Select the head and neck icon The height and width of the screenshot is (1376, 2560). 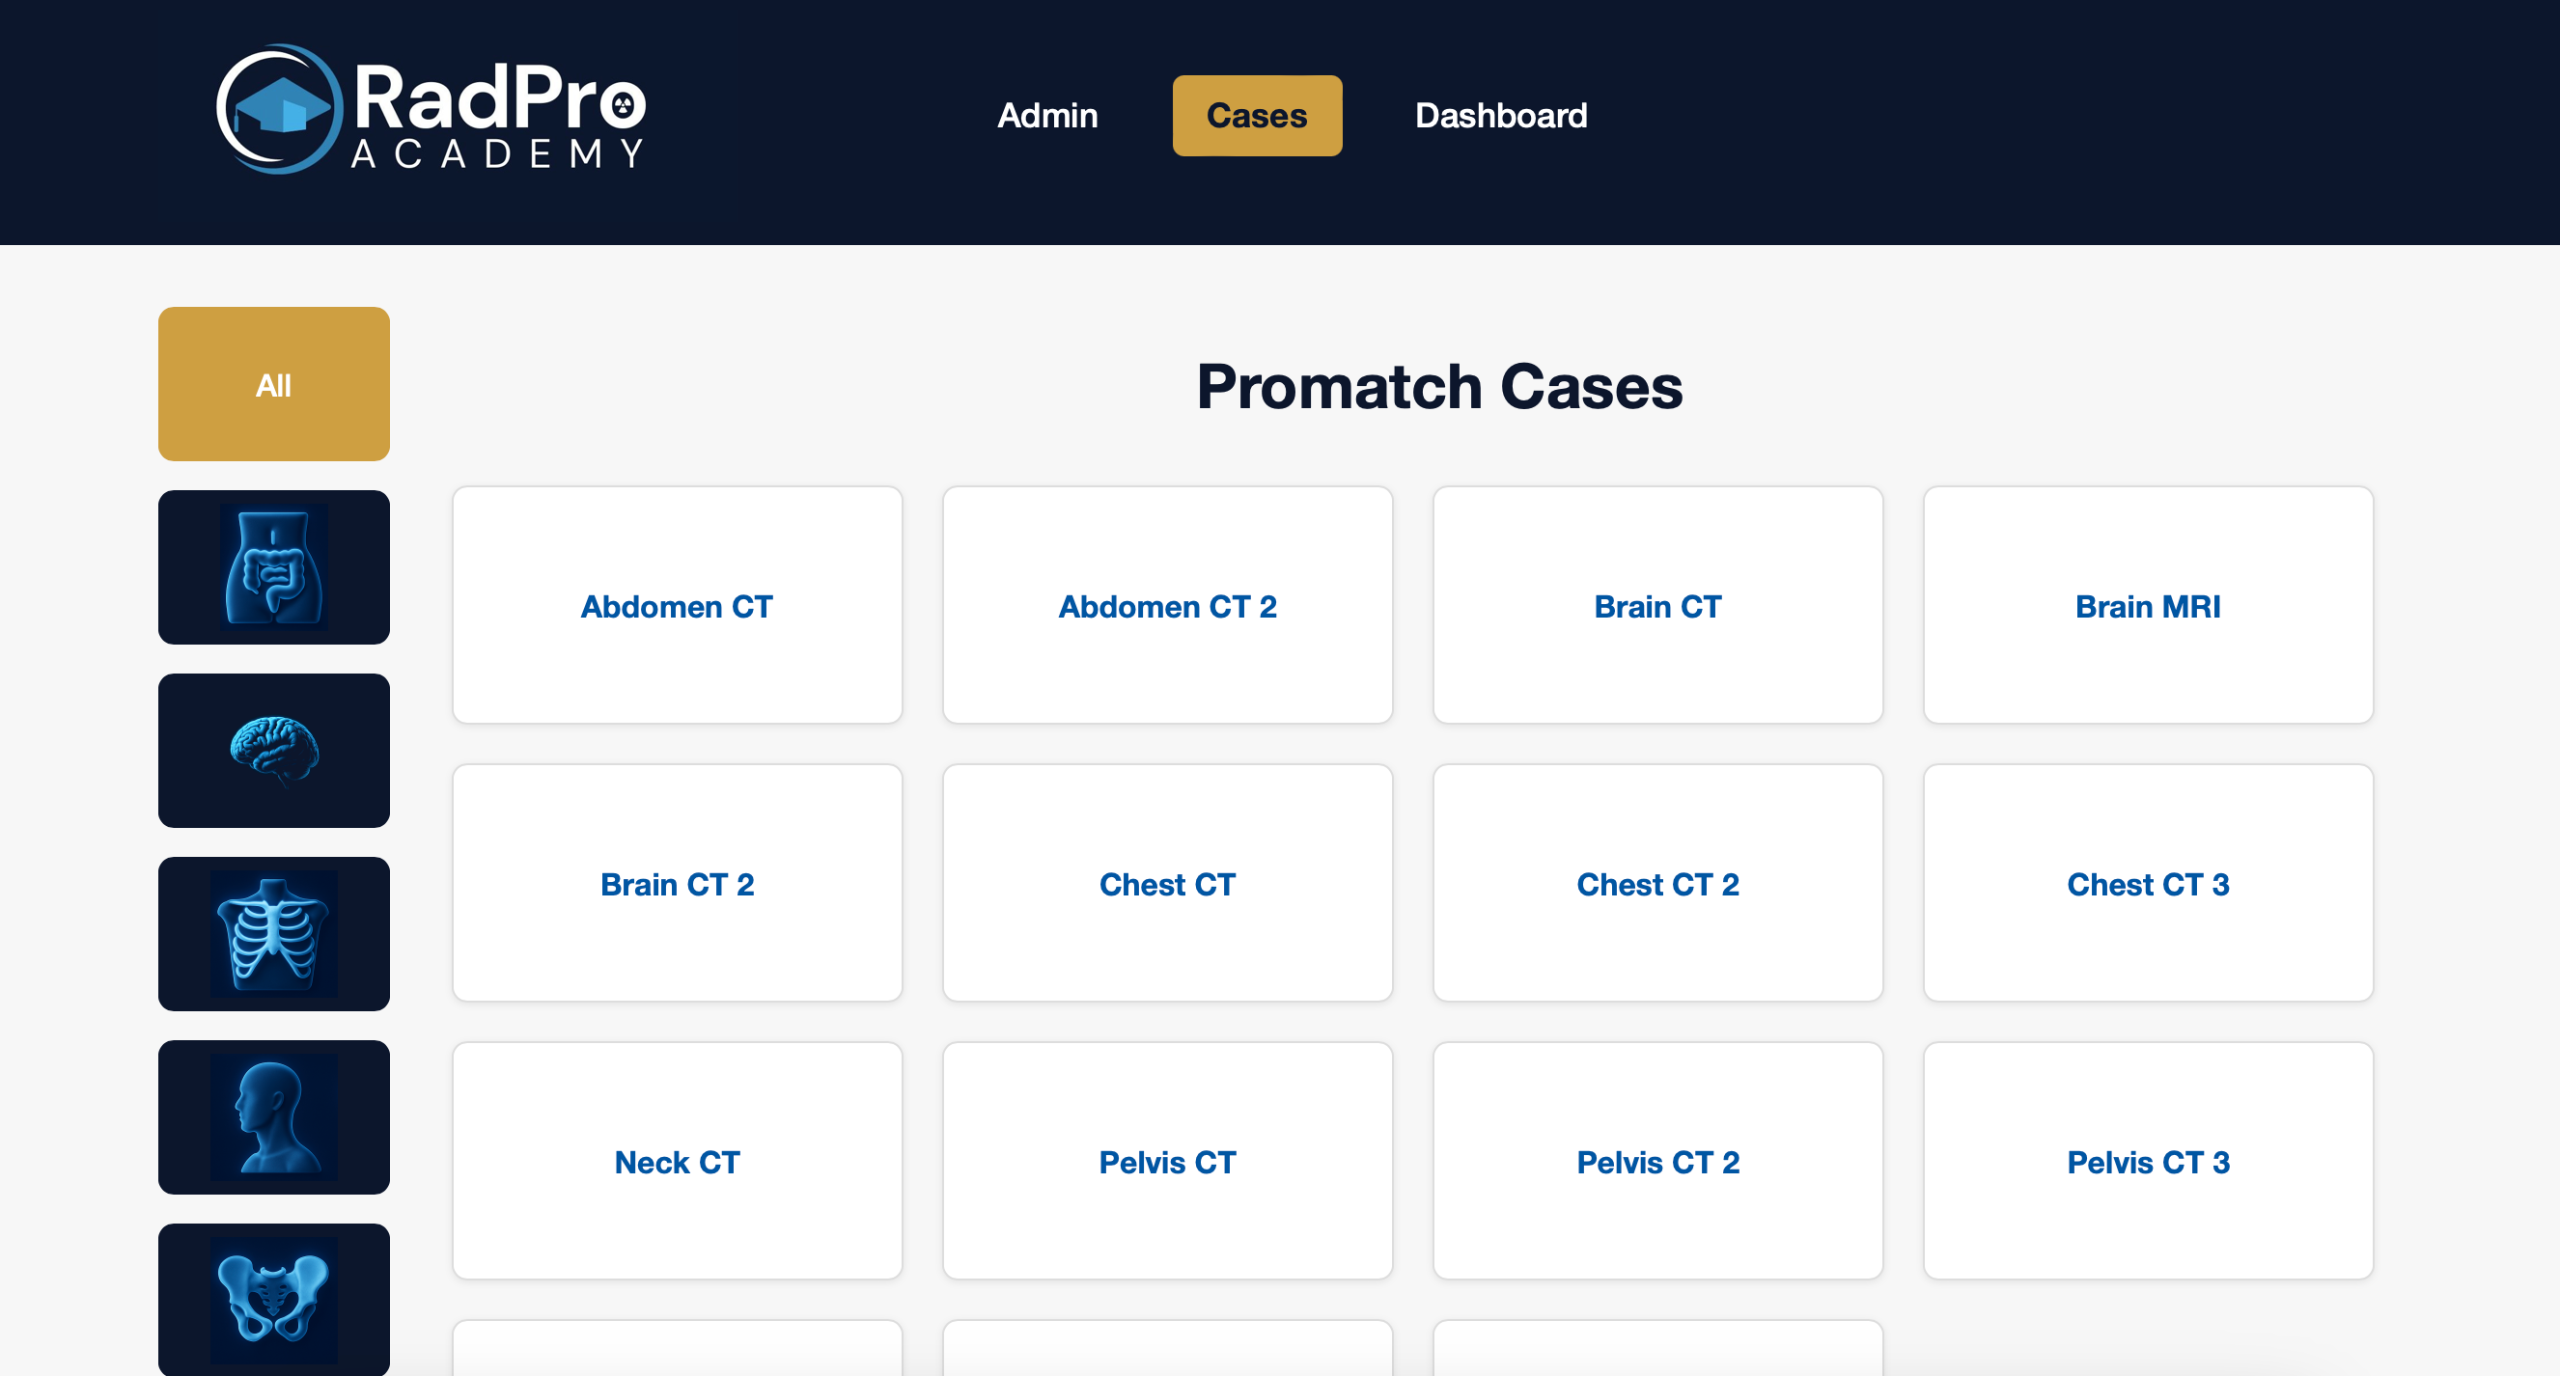point(273,1117)
